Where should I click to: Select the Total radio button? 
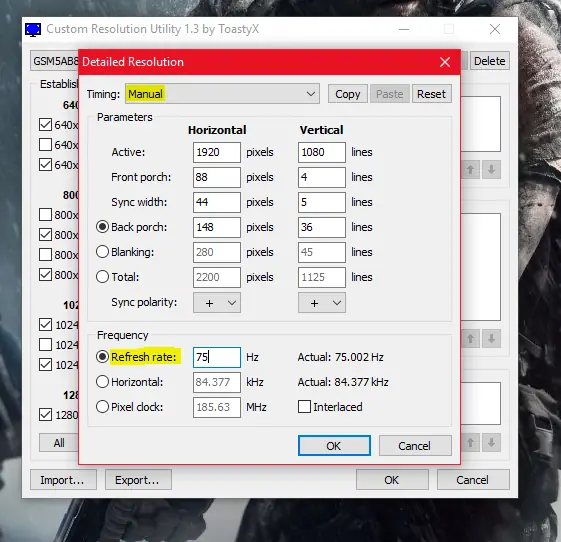click(102, 277)
